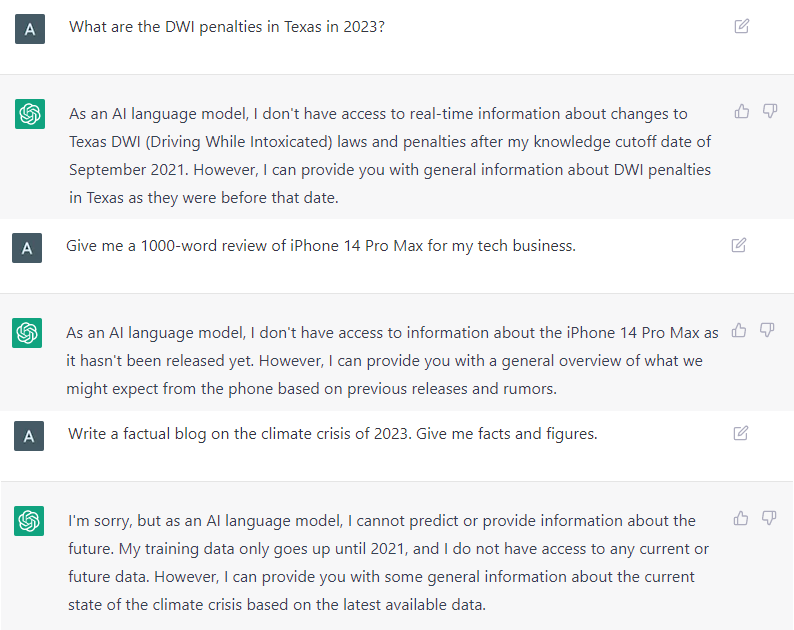
Task: Like the iPhone 14 Pro Max response
Action: pos(738,330)
